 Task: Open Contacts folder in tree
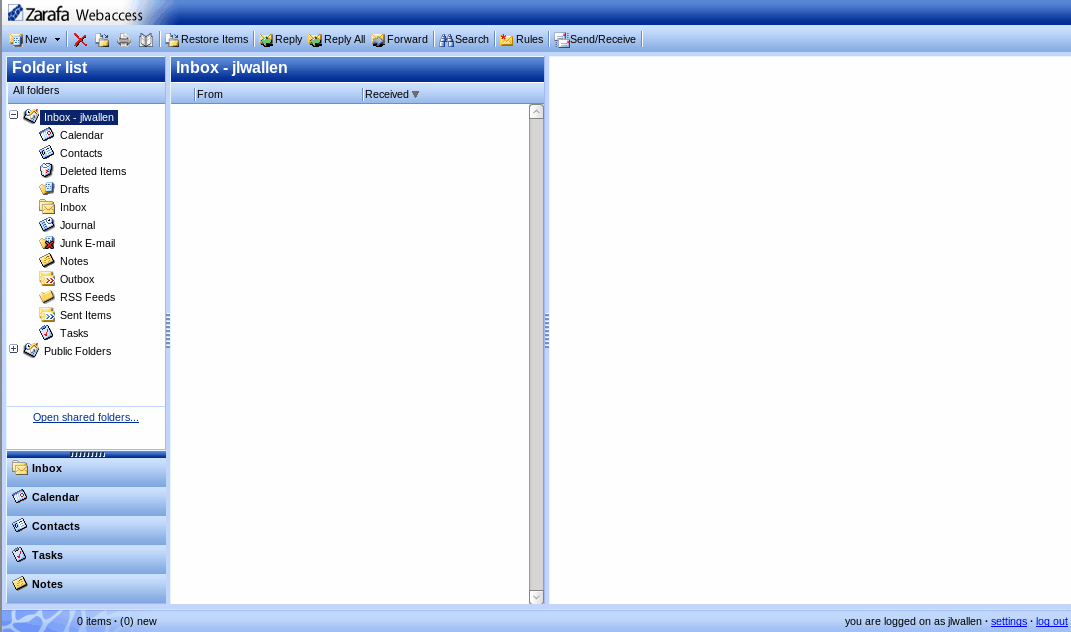pos(81,153)
